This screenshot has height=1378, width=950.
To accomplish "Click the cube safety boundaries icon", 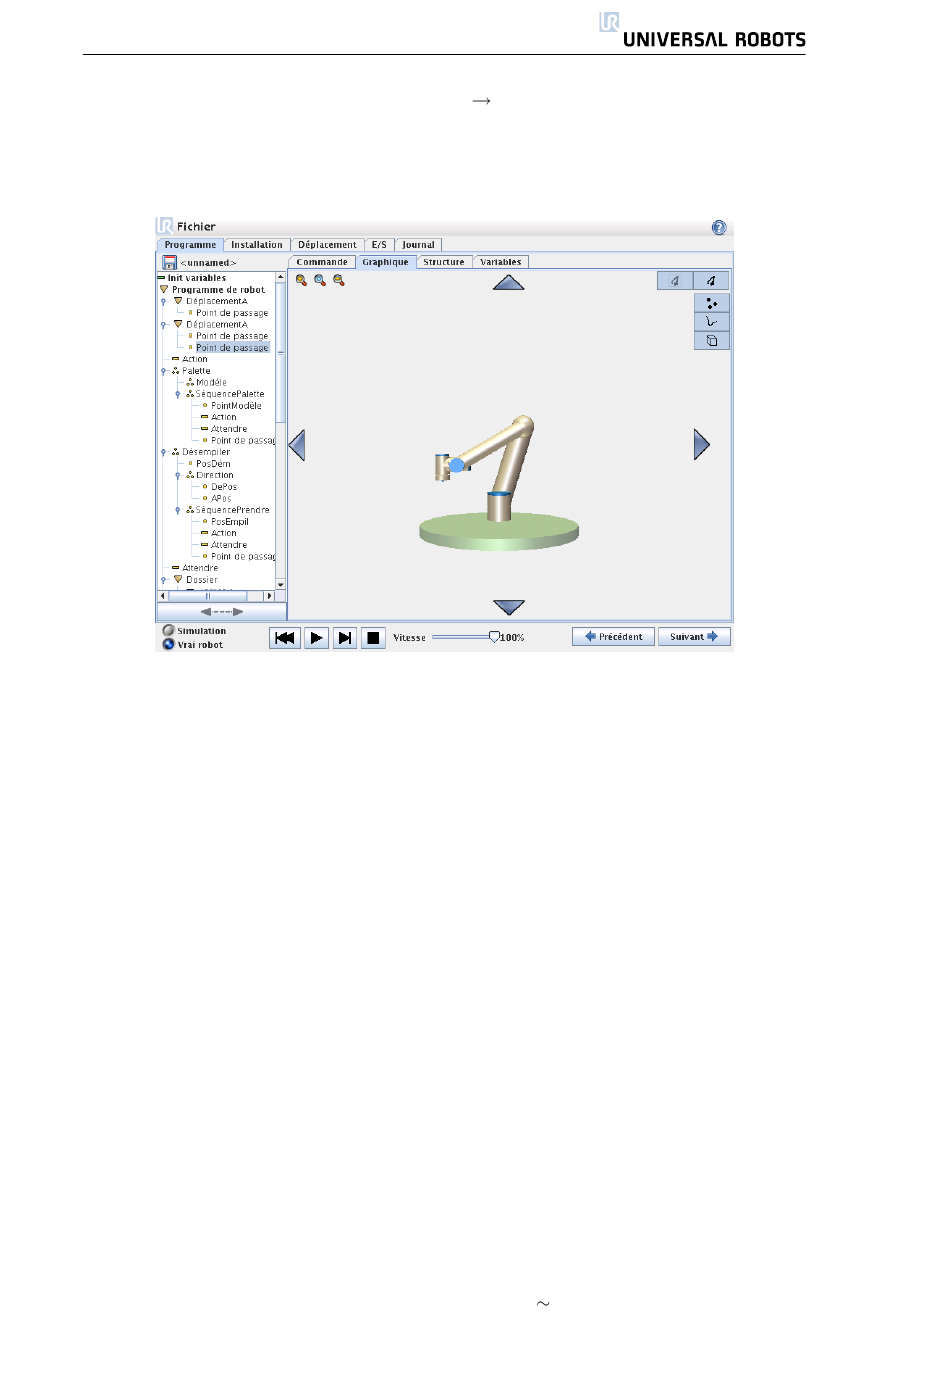I will point(711,341).
